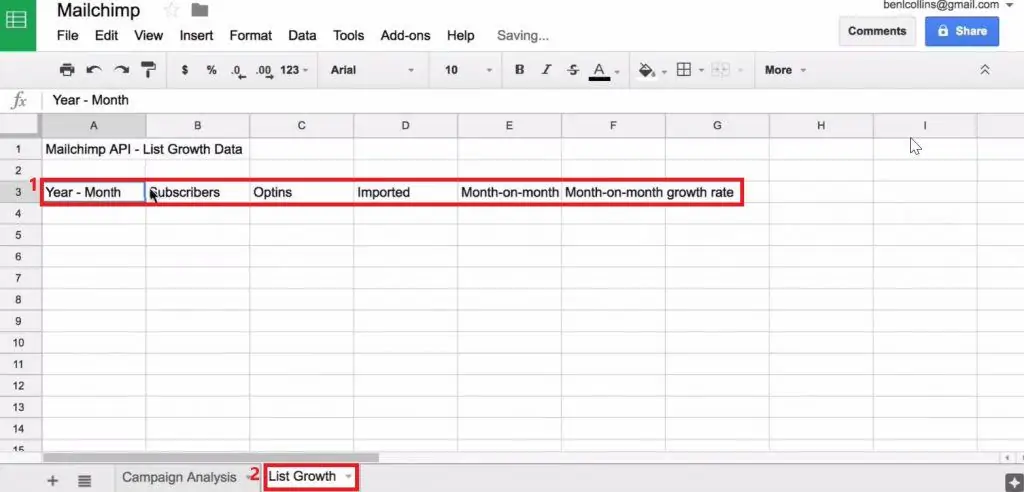Decrease decimal places
This screenshot has width=1024, height=492.
tap(238, 71)
